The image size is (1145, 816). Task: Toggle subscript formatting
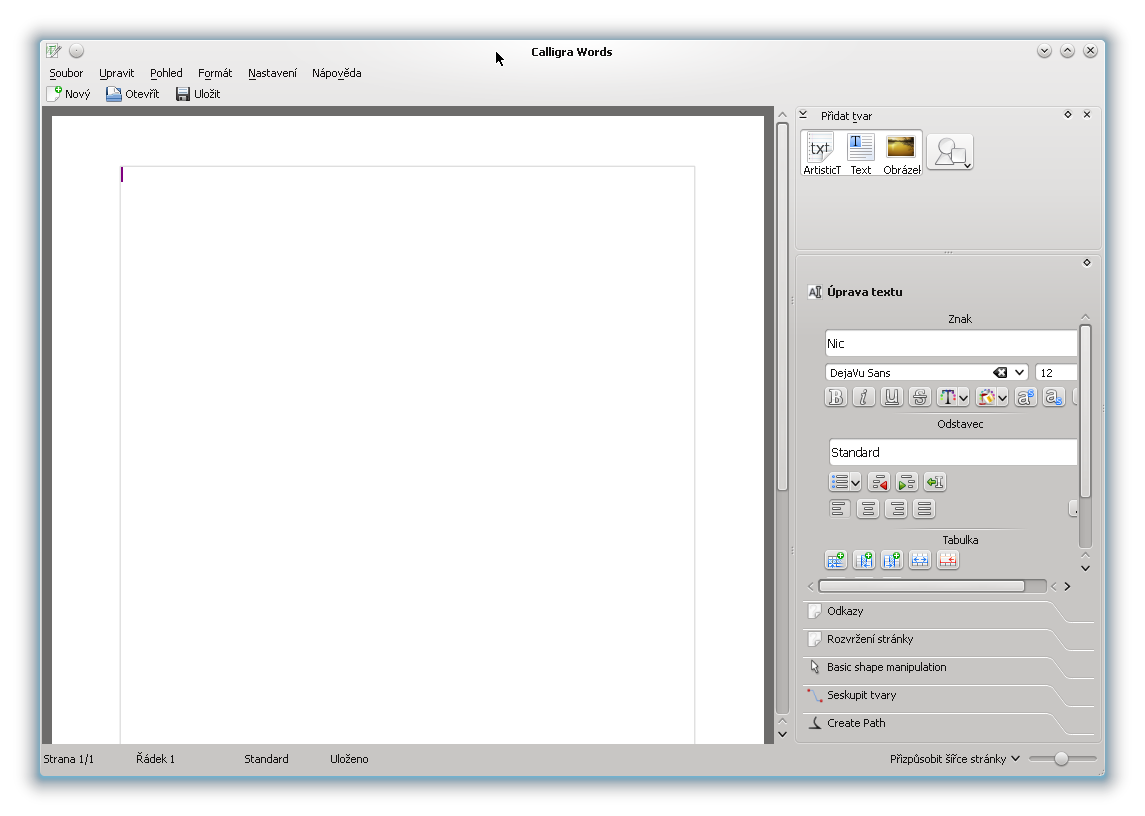(x=1053, y=397)
